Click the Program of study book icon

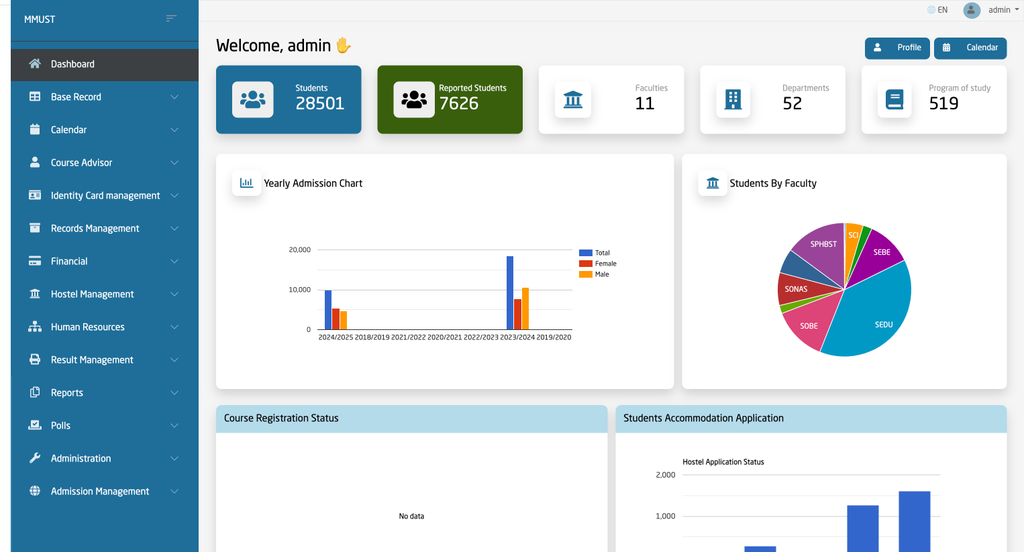[x=894, y=100]
